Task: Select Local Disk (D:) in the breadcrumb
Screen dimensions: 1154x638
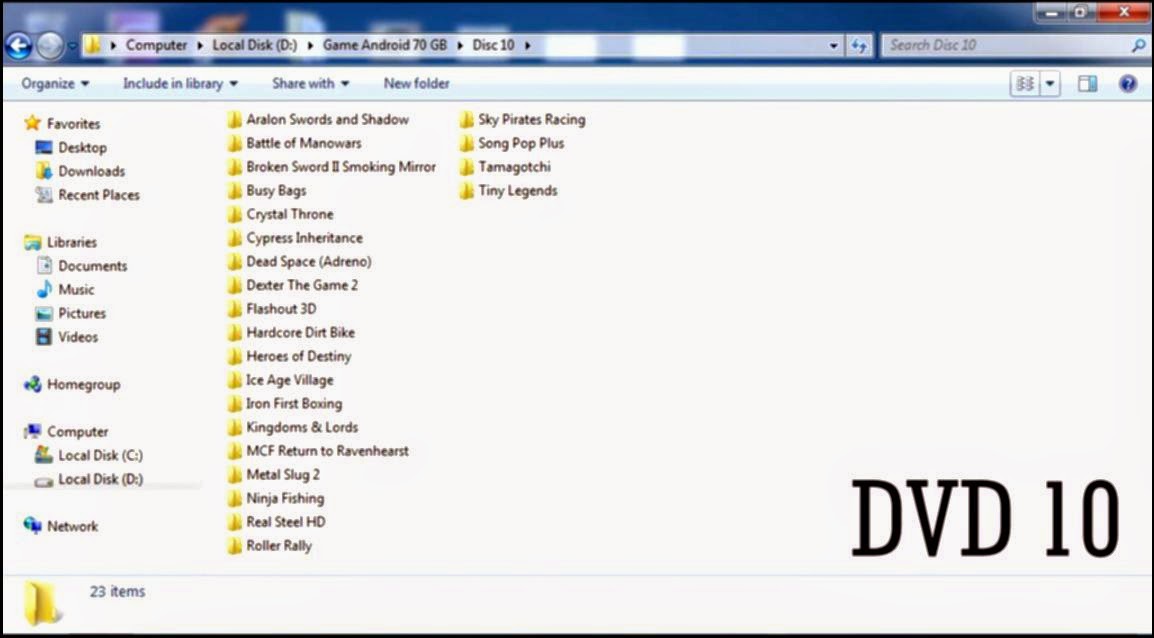Action: [255, 45]
